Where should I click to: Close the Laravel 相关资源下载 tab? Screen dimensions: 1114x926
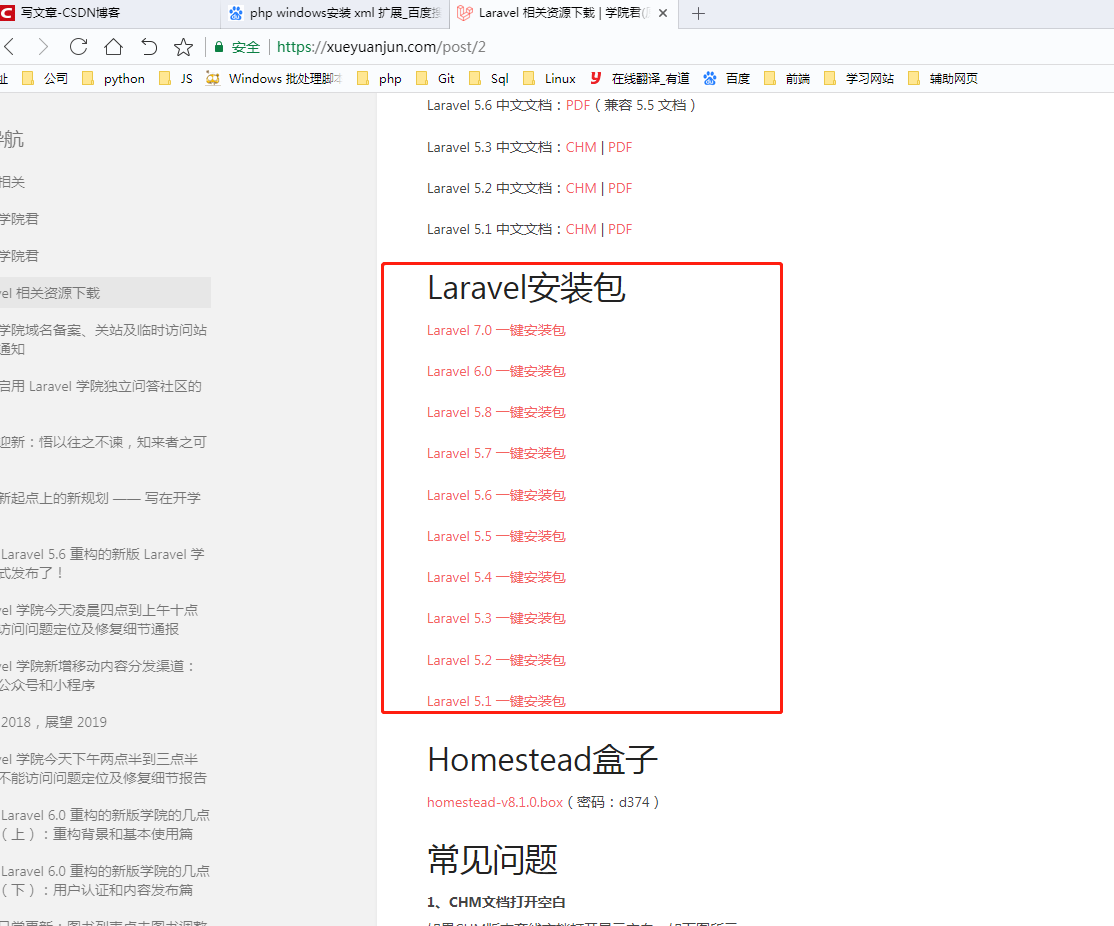click(663, 13)
